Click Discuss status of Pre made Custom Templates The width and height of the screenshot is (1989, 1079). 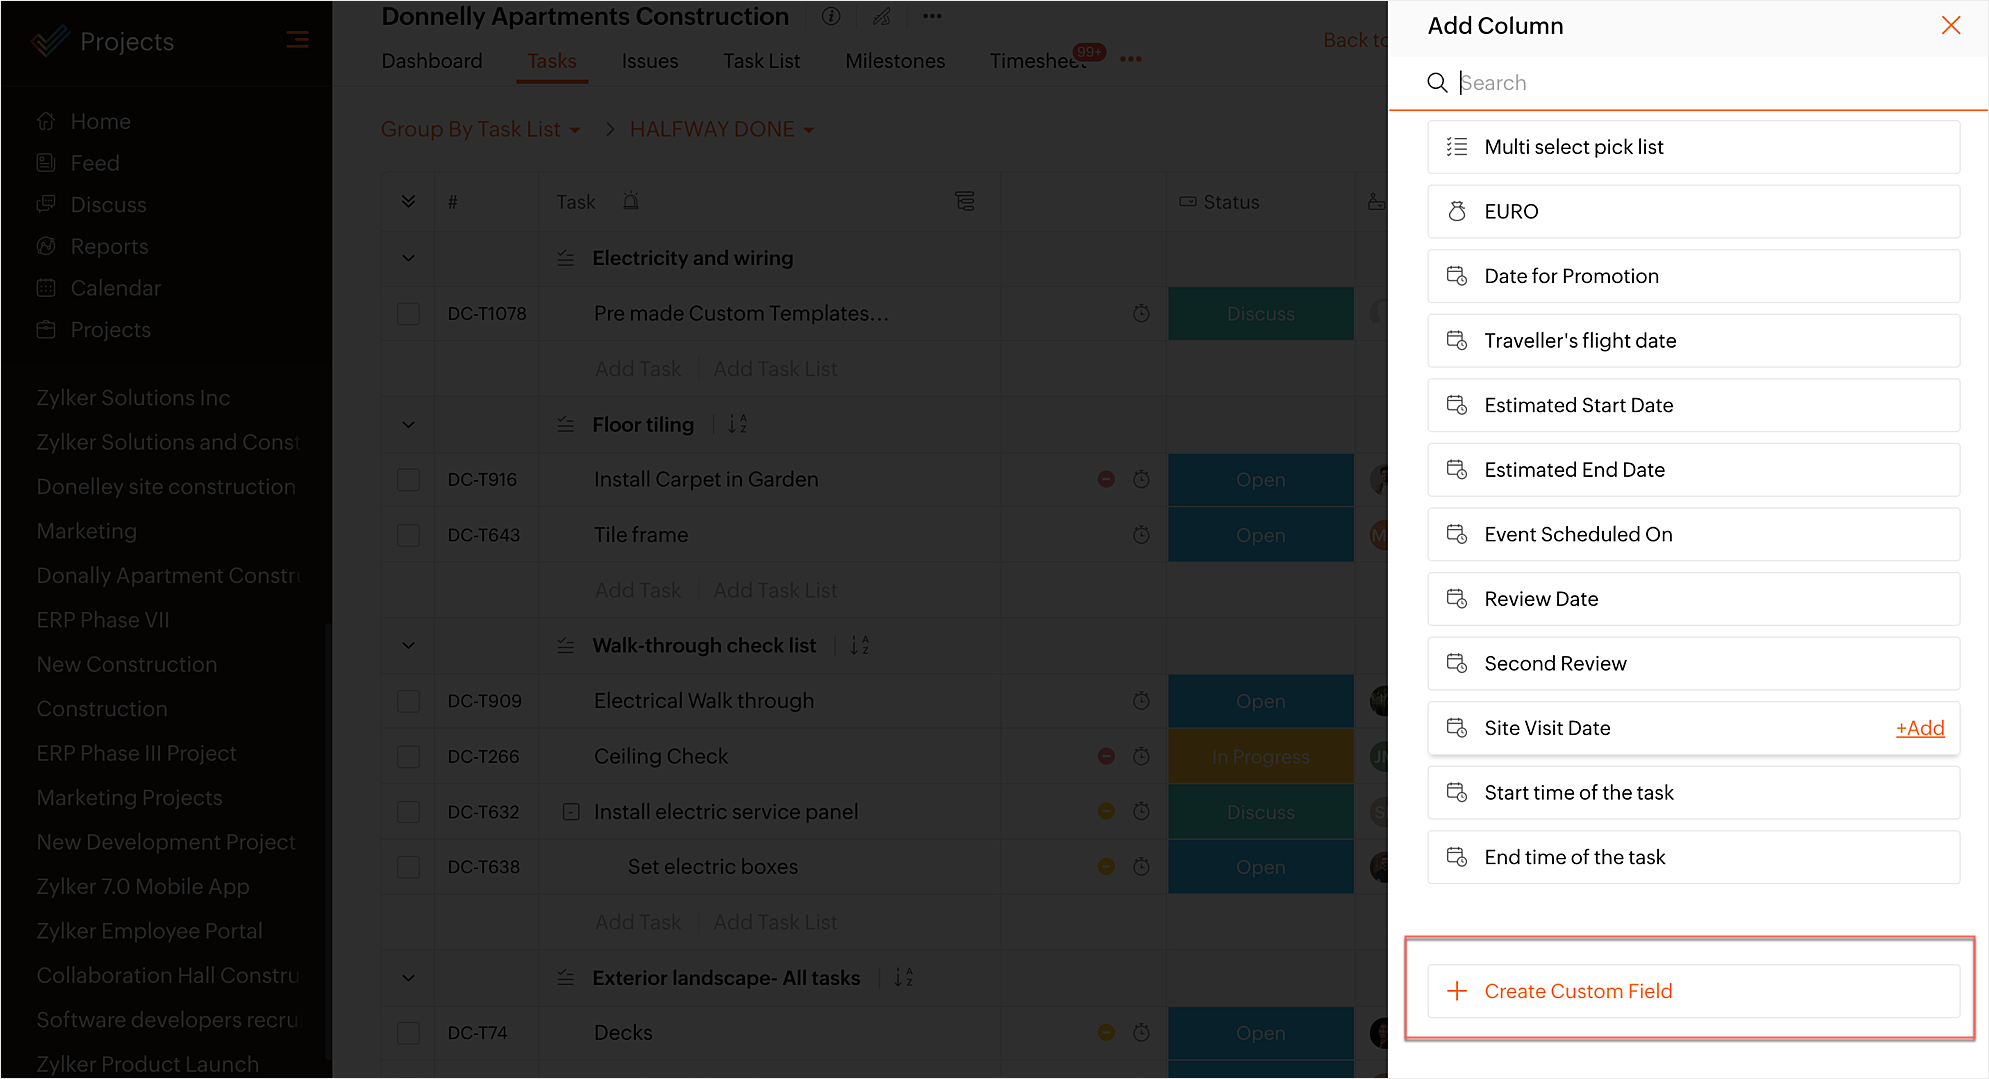tap(1260, 314)
